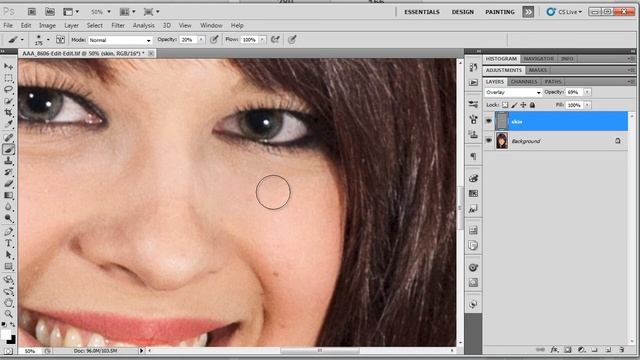
Task: Switch to Essentials workspace
Action: [422, 12]
